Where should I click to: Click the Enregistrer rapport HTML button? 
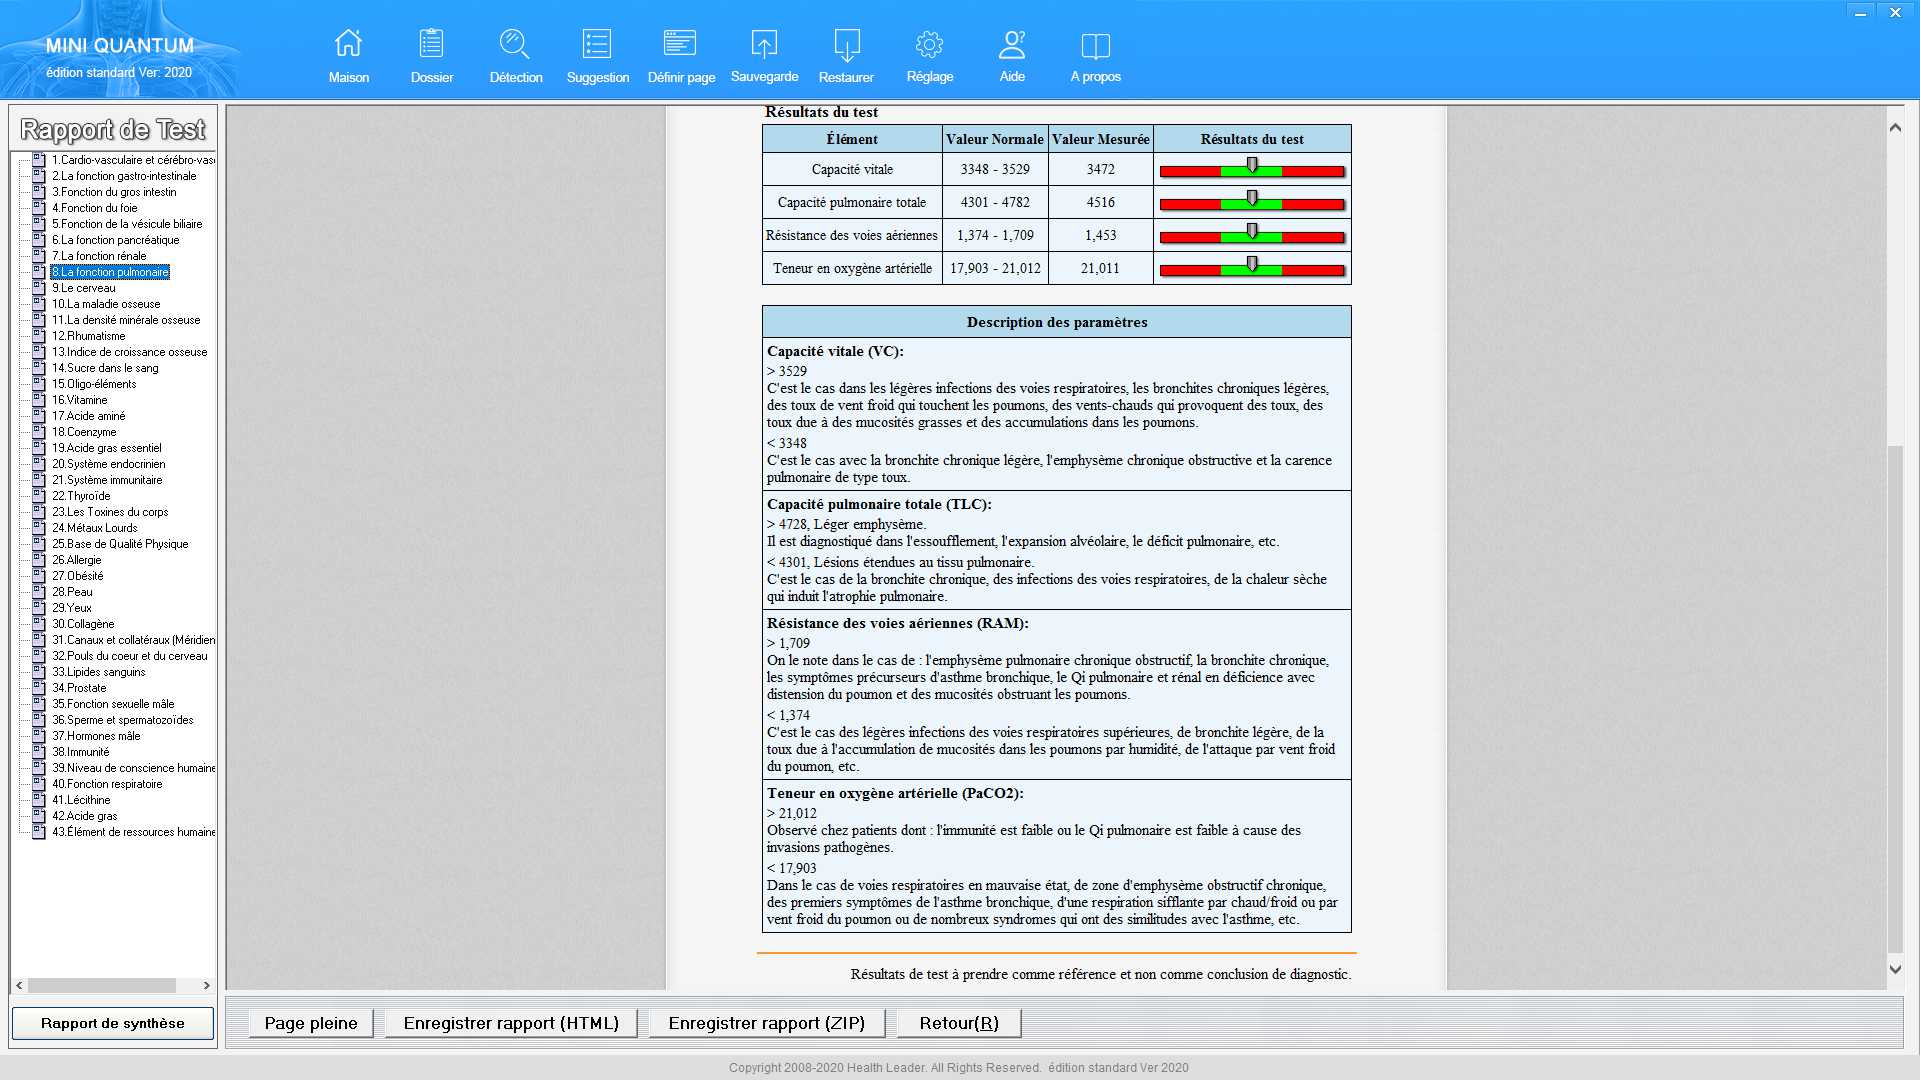pyautogui.click(x=512, y=1022)
